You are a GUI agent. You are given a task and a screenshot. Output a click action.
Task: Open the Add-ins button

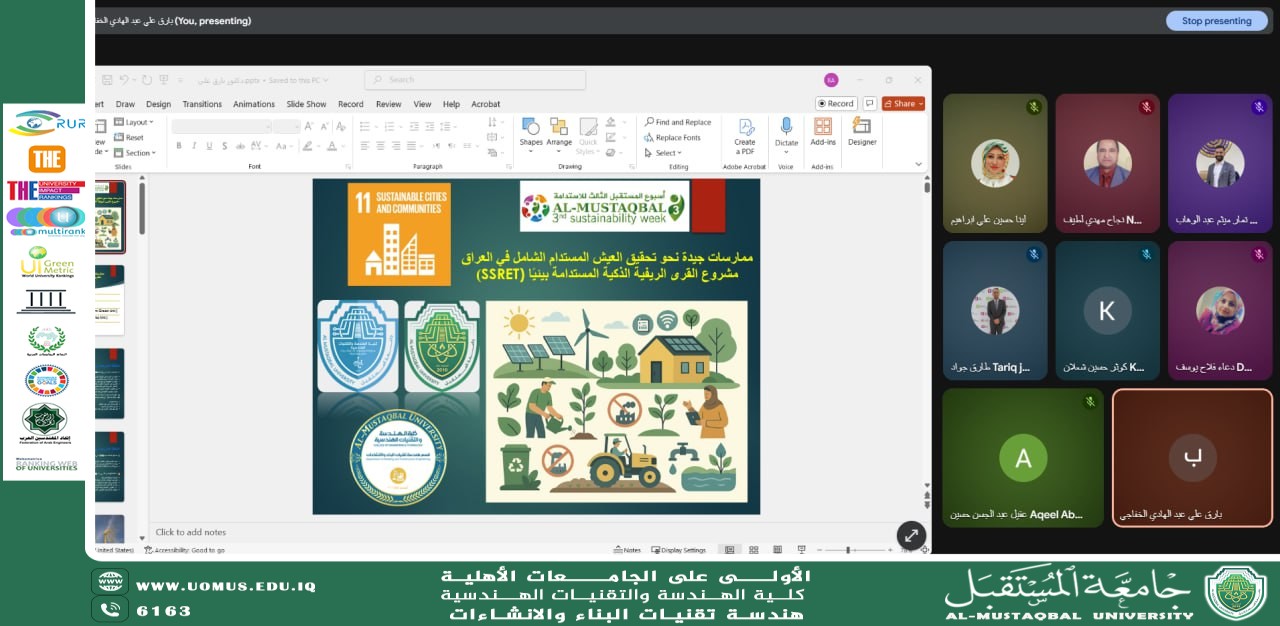point(823,131)
